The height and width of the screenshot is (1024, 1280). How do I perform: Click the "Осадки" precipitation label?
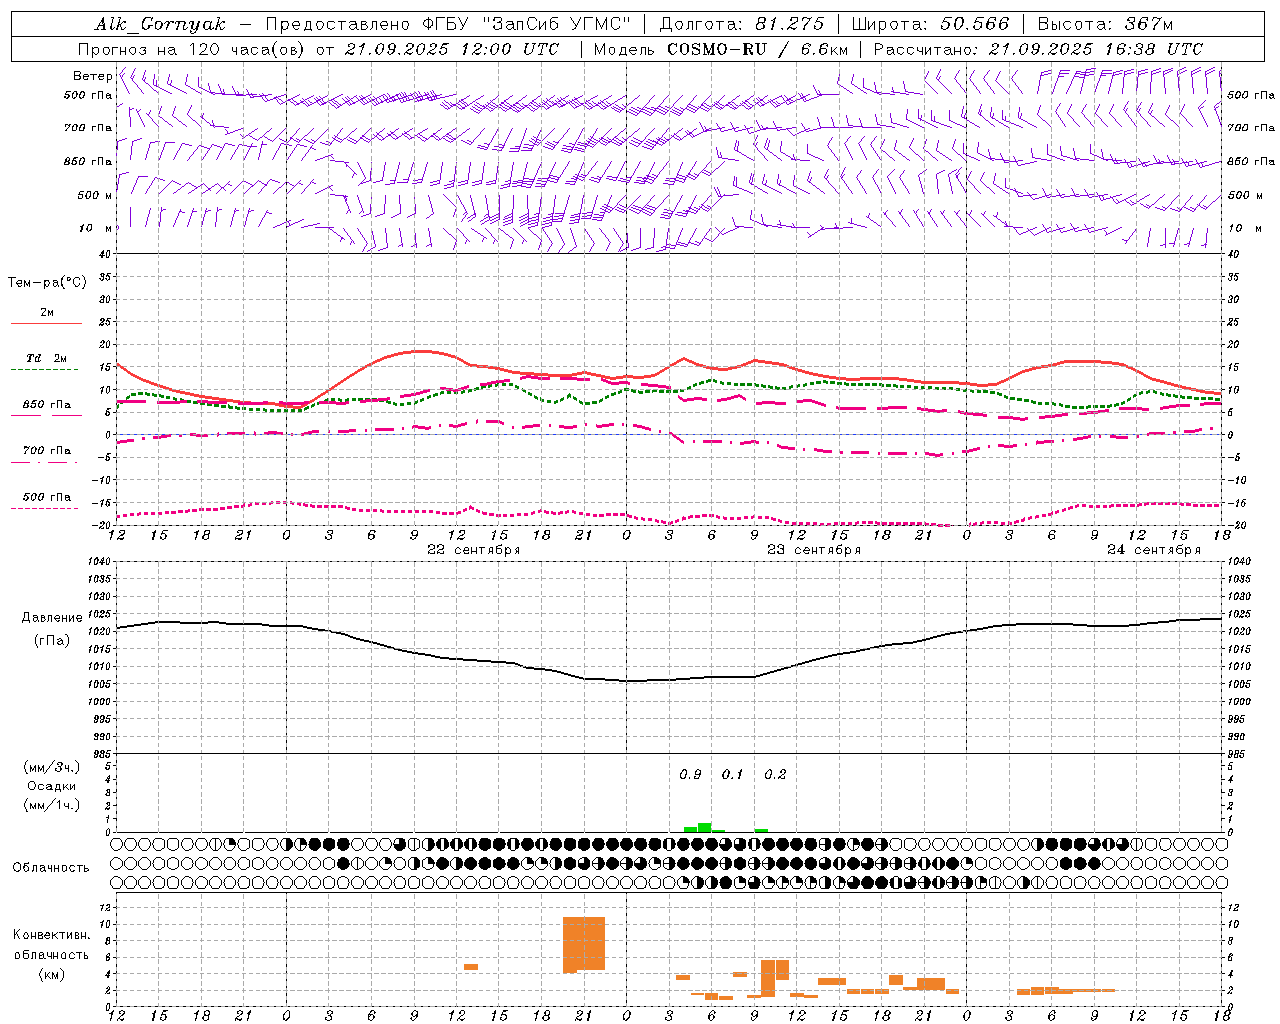tap(52, 786)
